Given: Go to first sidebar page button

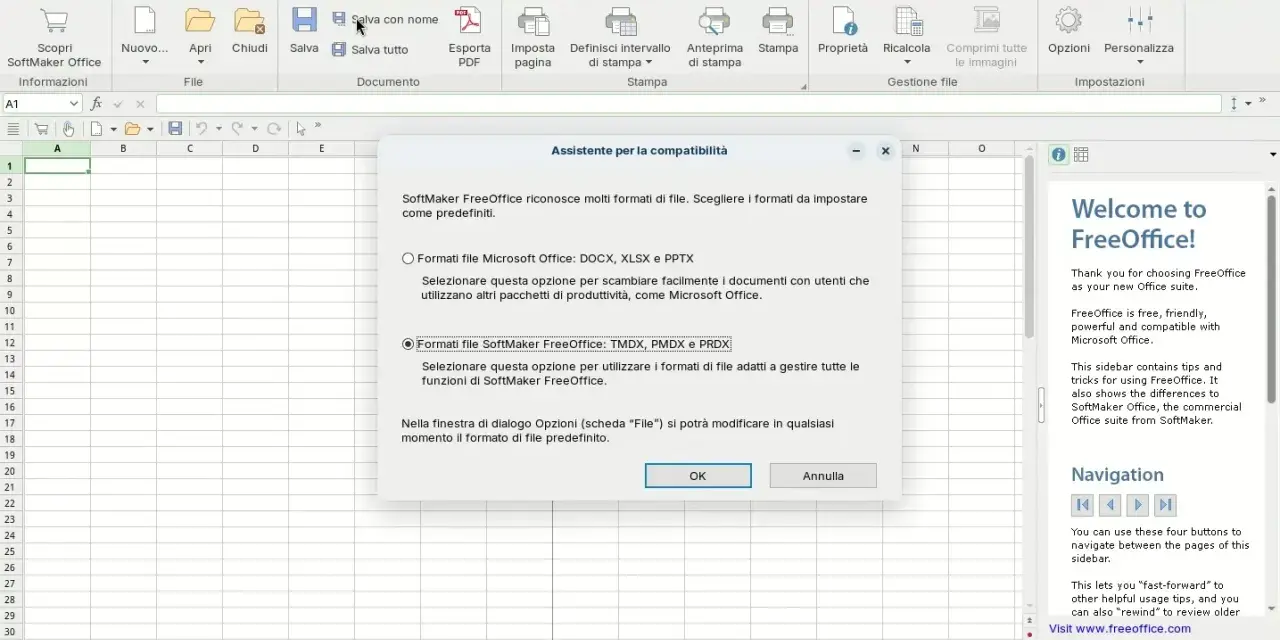Looking at the screenshot, I should tap(1082, 504).
